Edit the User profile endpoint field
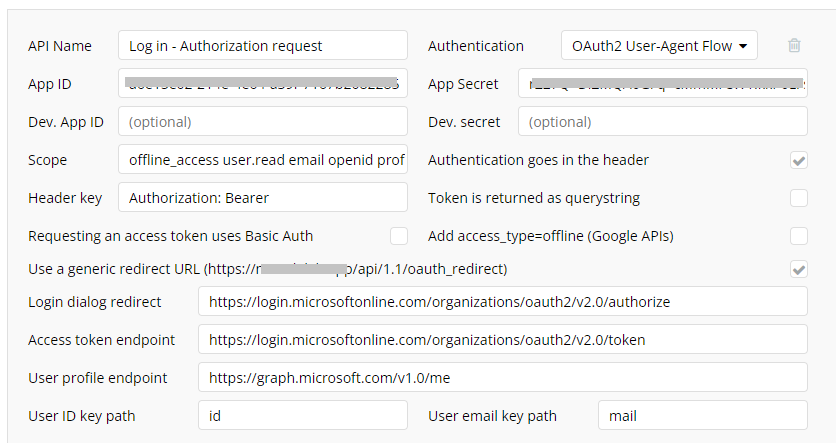This screenshot has width=836, height=443. point(503,377)
